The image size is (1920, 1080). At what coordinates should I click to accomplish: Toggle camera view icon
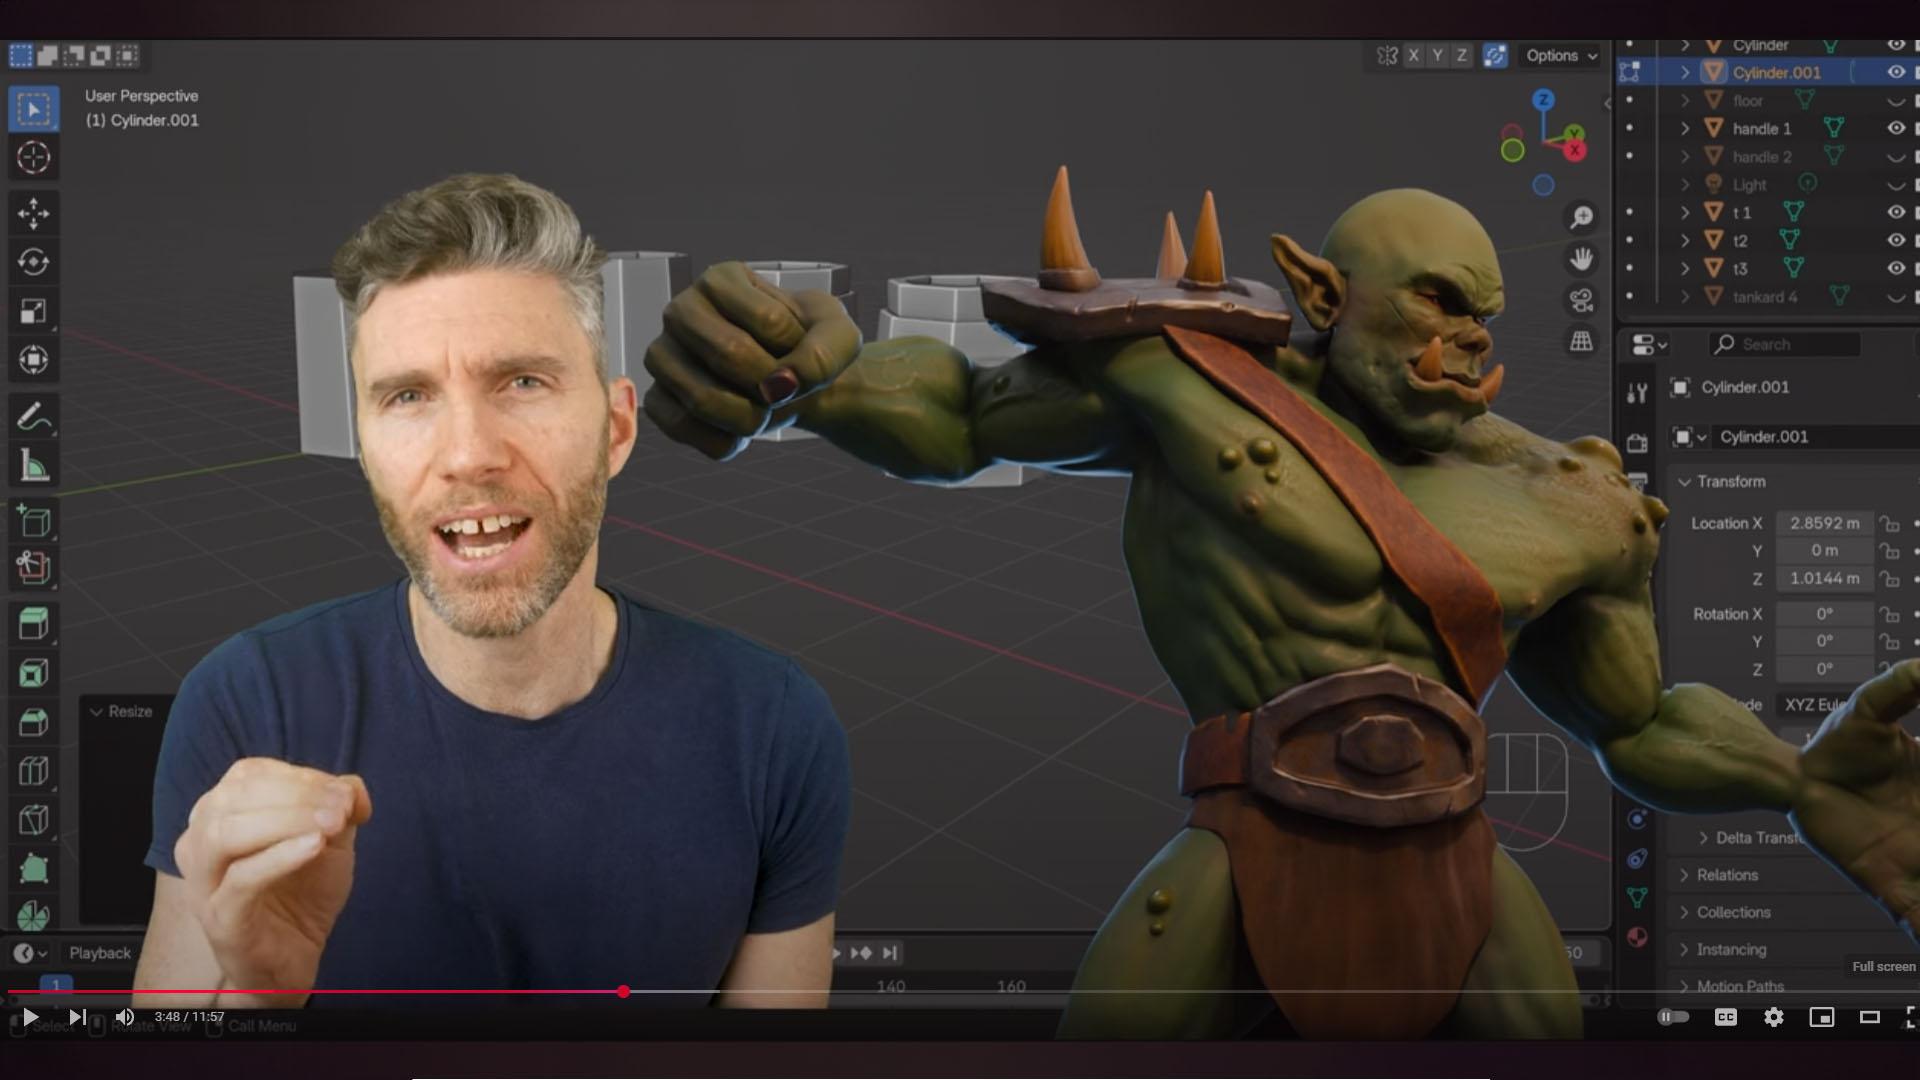(x=1581, y=300)
